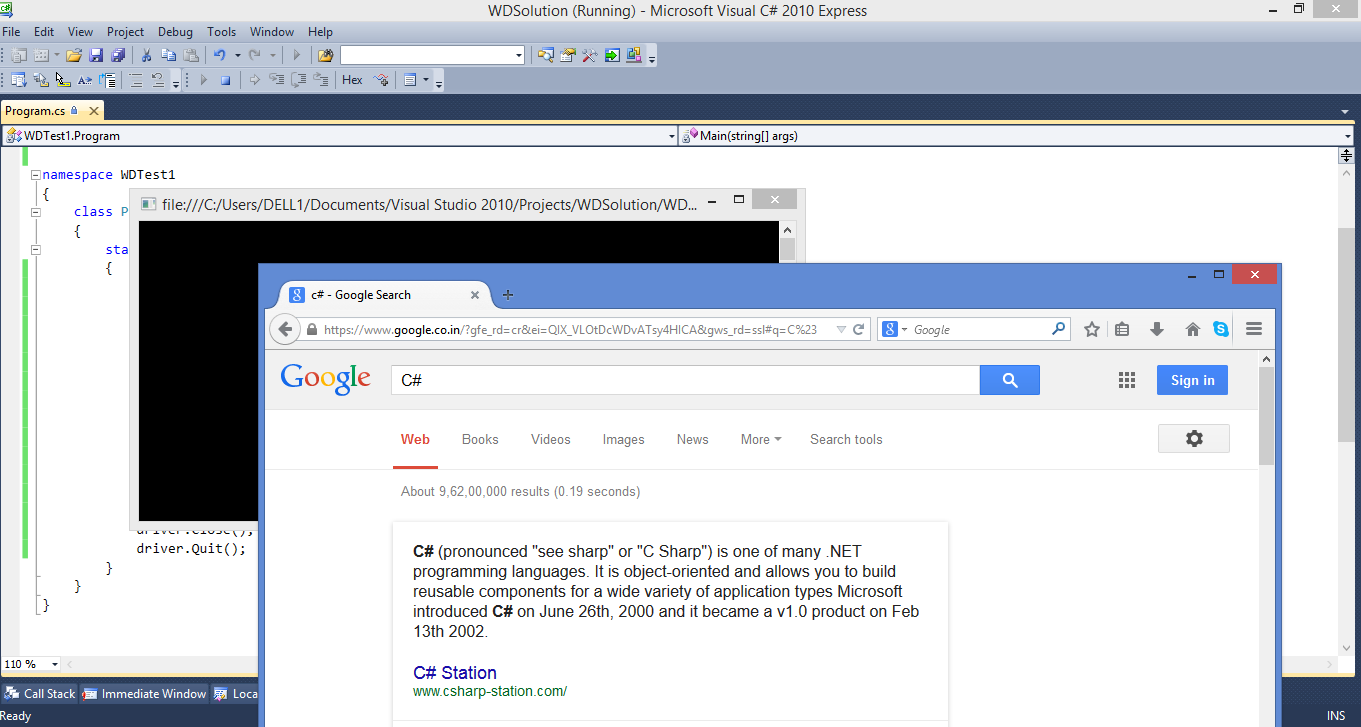Open the Images search results link
Screen dimensions: 1361x727
click(x=623, y=439)
